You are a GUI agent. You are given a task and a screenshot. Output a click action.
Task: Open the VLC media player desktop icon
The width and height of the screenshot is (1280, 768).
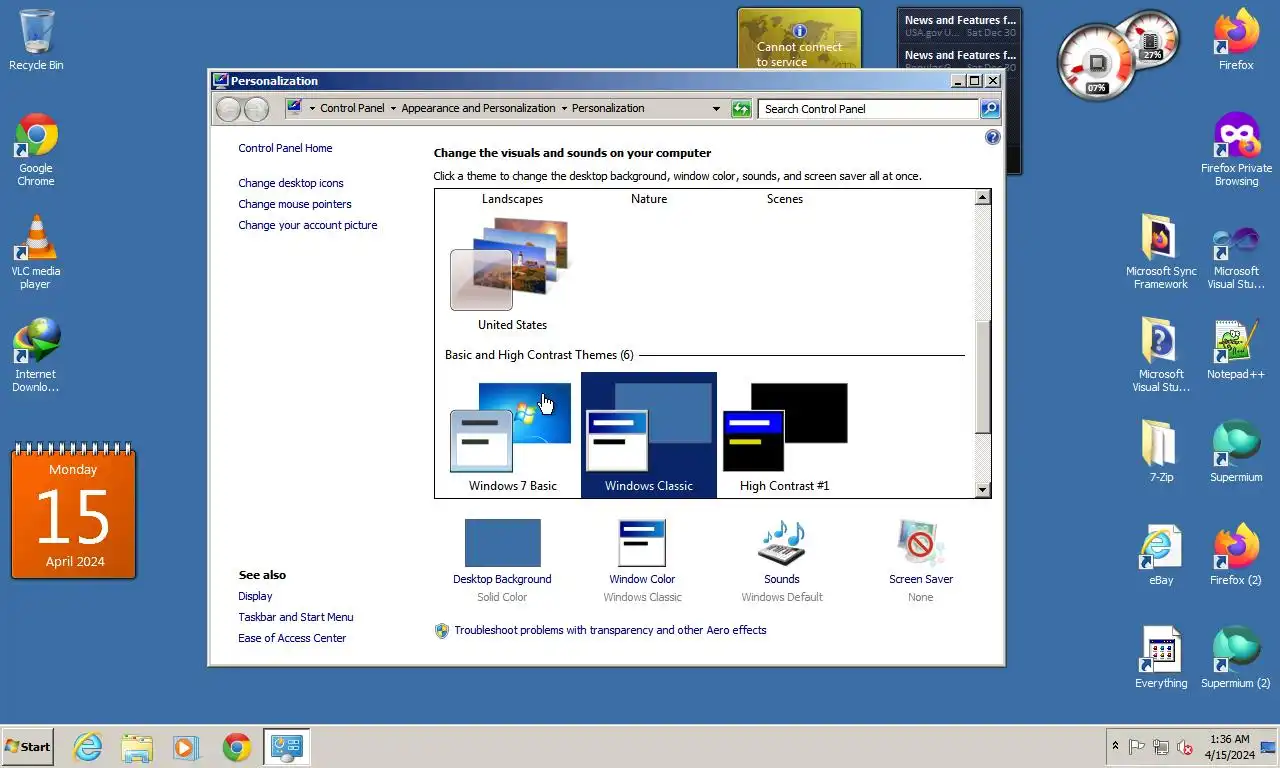pos(36,252)
